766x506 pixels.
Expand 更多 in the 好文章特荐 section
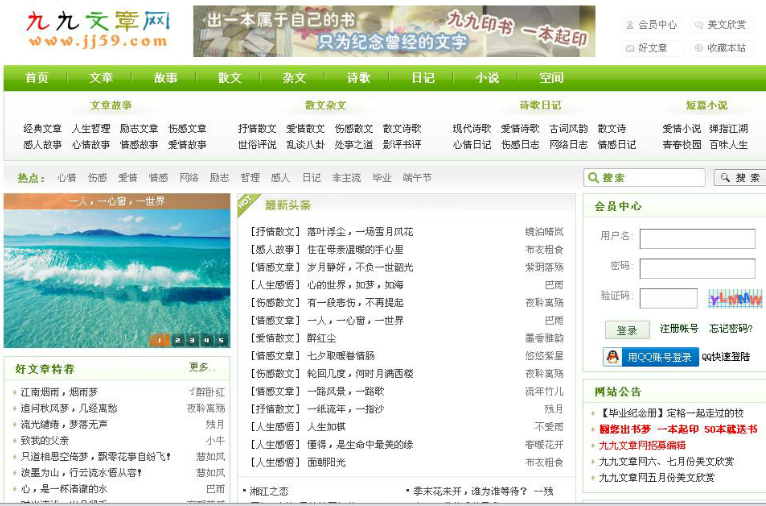(x=201, y=368)
